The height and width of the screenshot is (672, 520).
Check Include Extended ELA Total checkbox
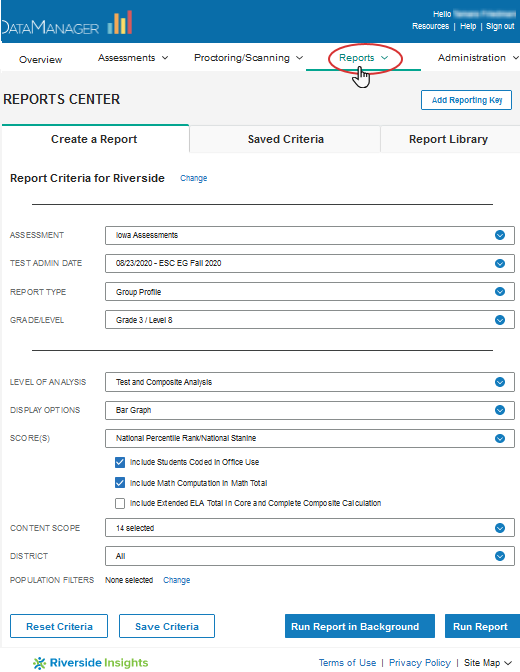pos(120,503)
